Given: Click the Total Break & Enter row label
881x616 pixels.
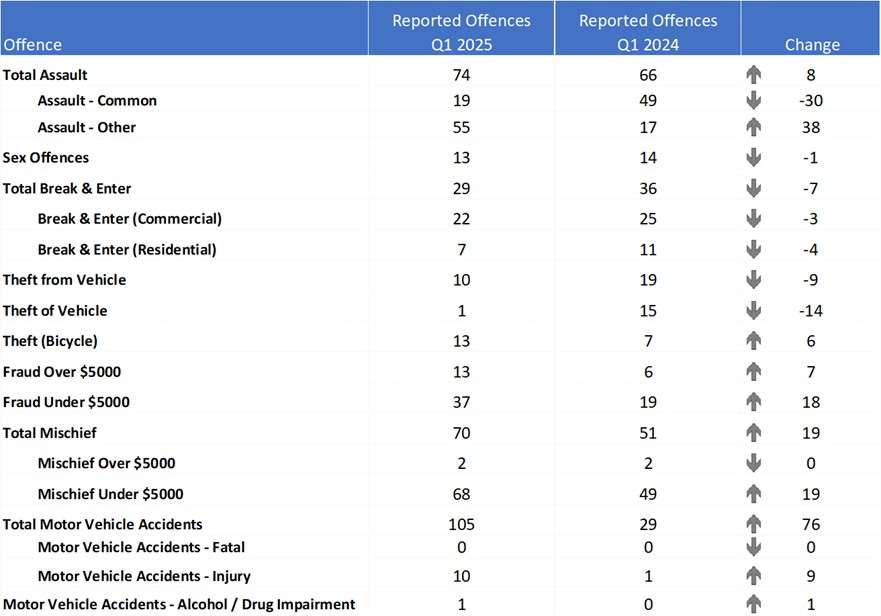Looking at the screenshot, I should (x=67, y=189).
